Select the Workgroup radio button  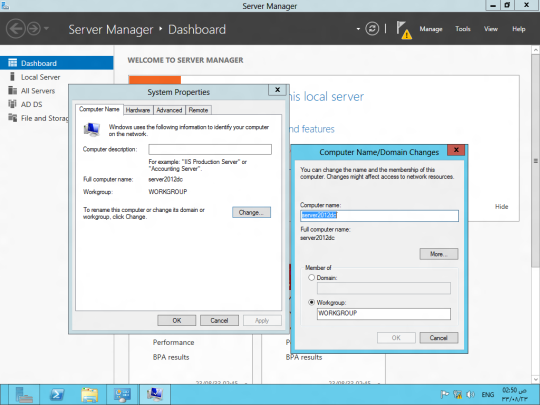pos(311,302)
